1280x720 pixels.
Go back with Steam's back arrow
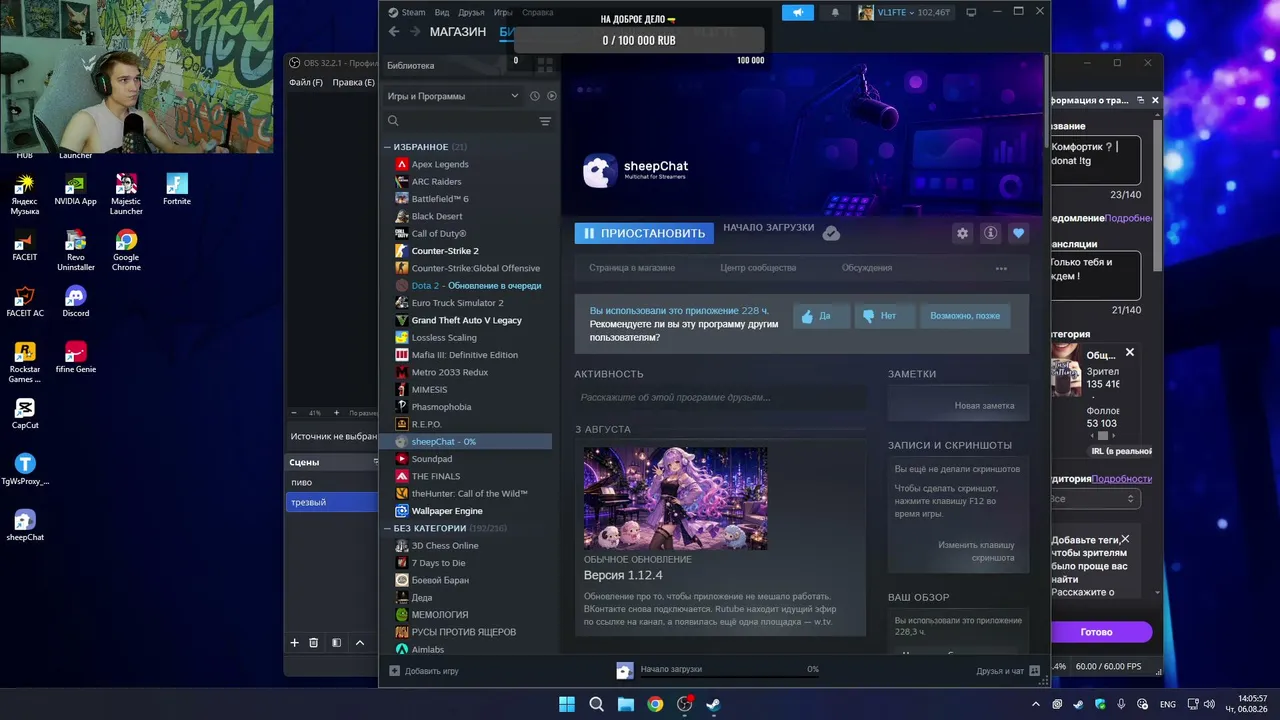[x=394, y=32]
